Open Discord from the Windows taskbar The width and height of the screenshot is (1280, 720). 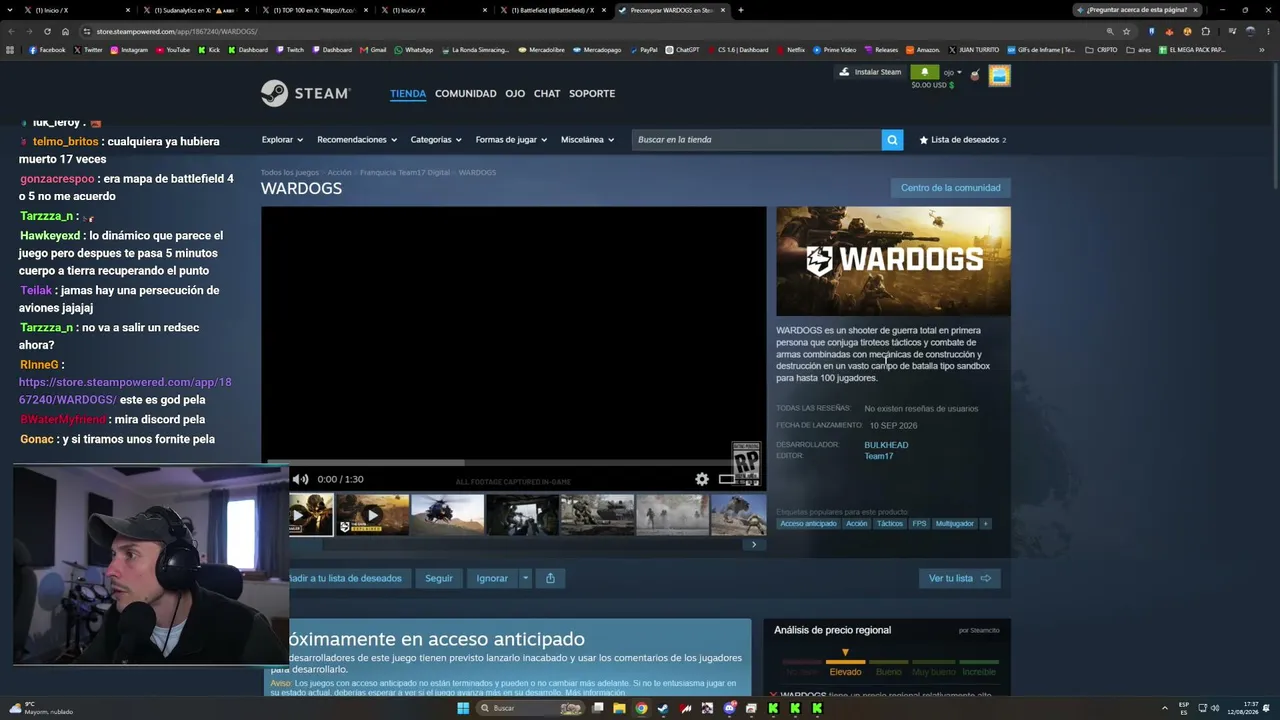coord(729,708)
